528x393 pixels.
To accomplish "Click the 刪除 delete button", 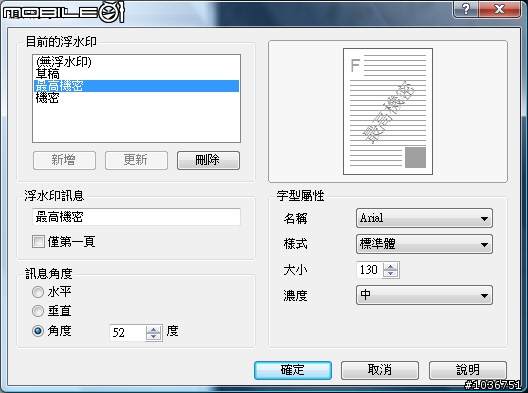I will point(208,160).
